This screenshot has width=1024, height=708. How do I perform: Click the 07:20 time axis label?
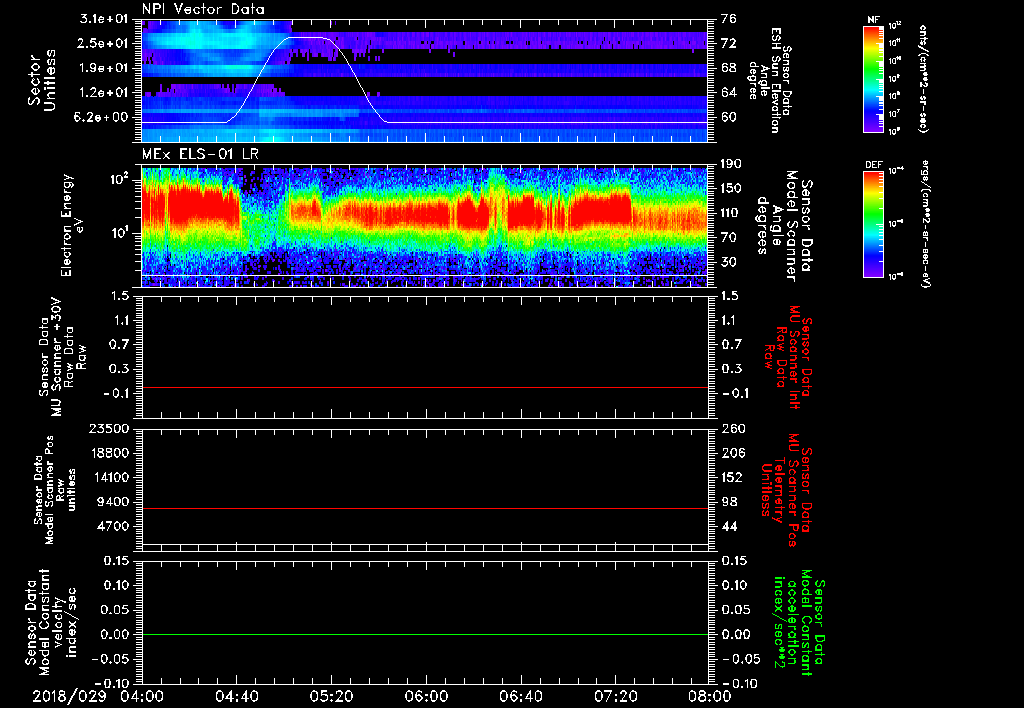click(x=615, y=696)
